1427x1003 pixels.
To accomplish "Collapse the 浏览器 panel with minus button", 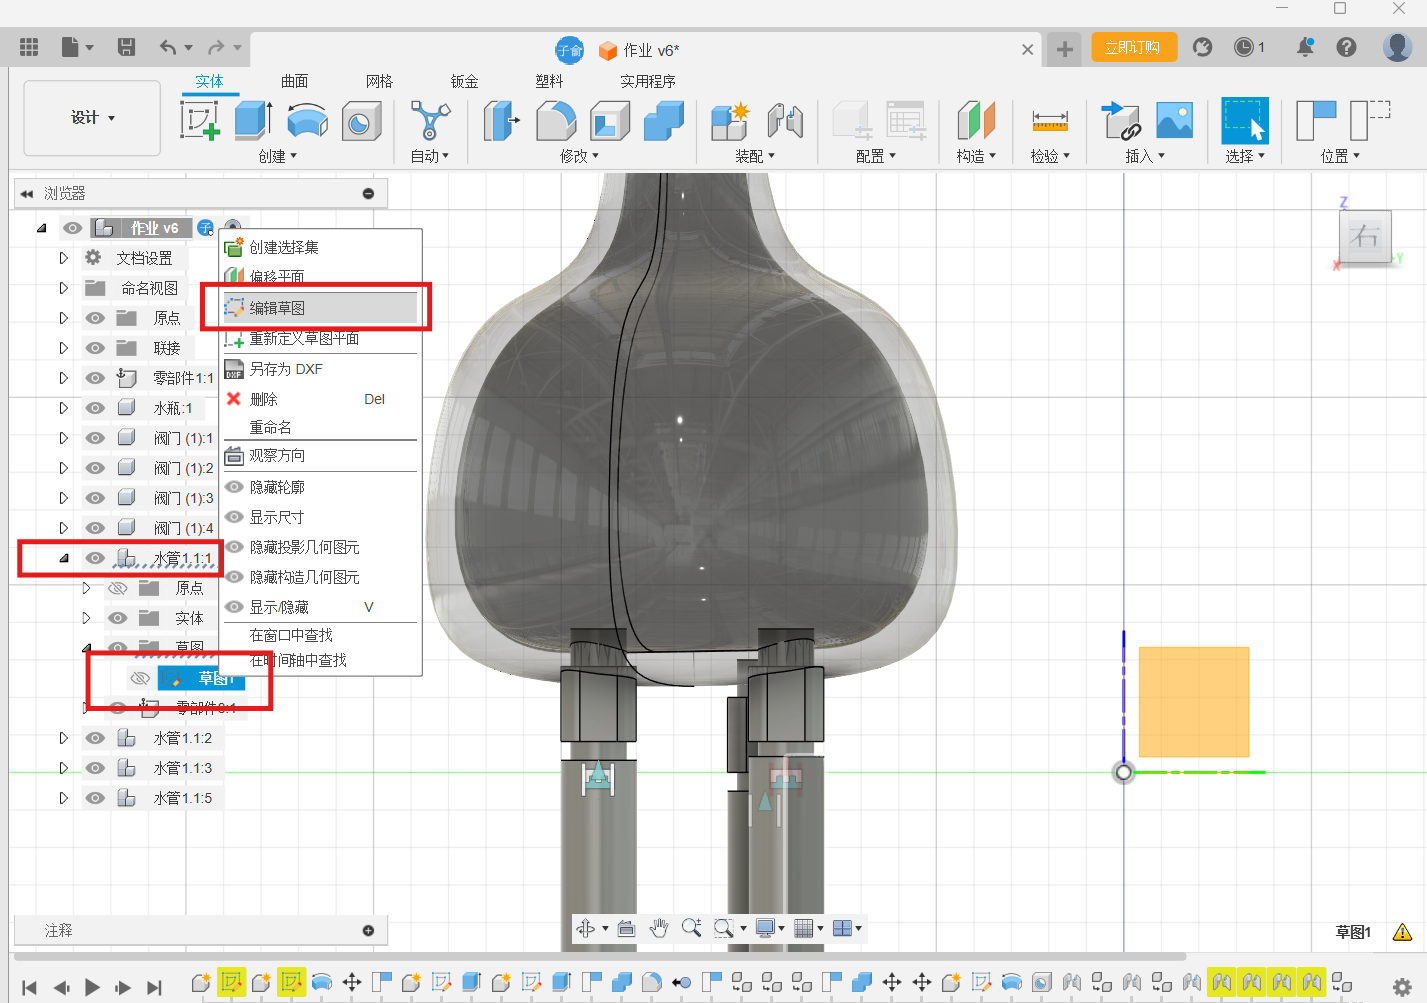I will pos(368,193).
